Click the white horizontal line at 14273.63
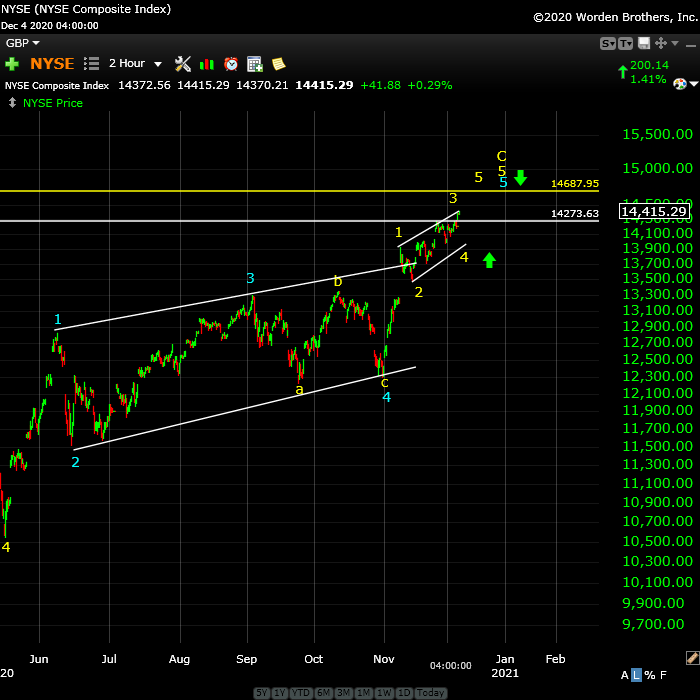 [x=299, y=221]
